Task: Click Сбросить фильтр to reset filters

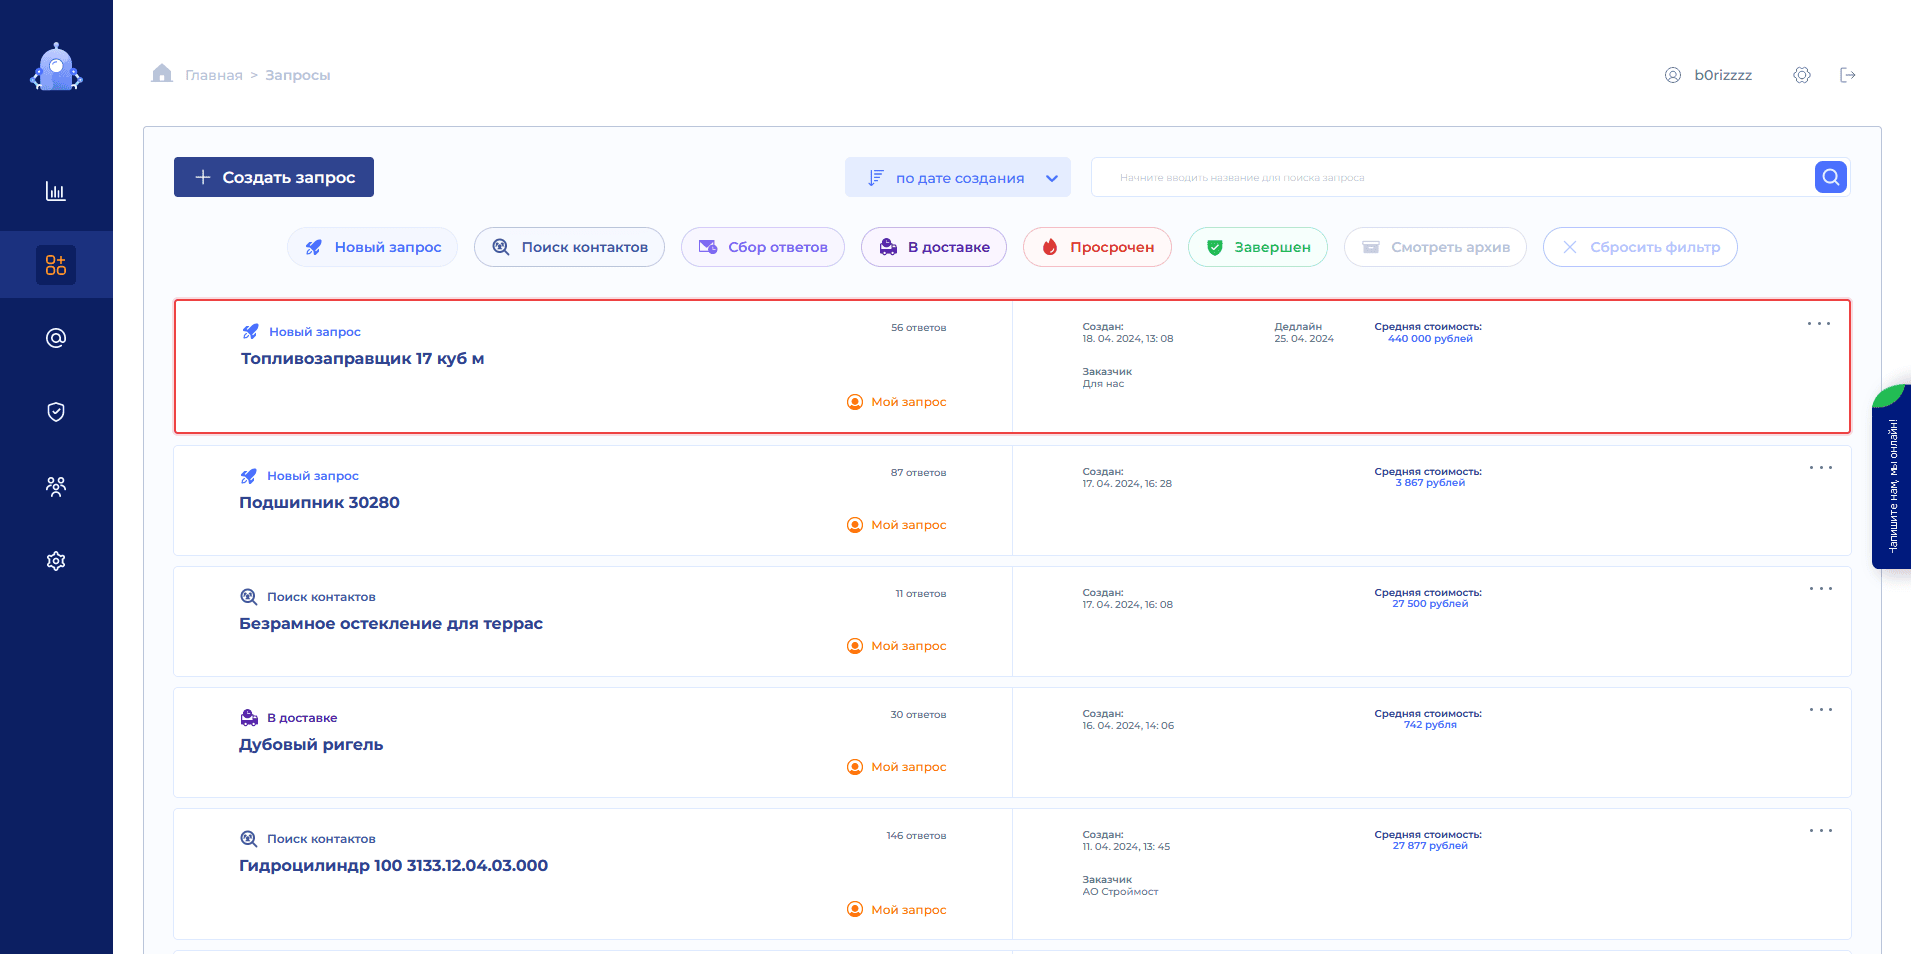Action: pyautogui.click(x=1639, y=247)
